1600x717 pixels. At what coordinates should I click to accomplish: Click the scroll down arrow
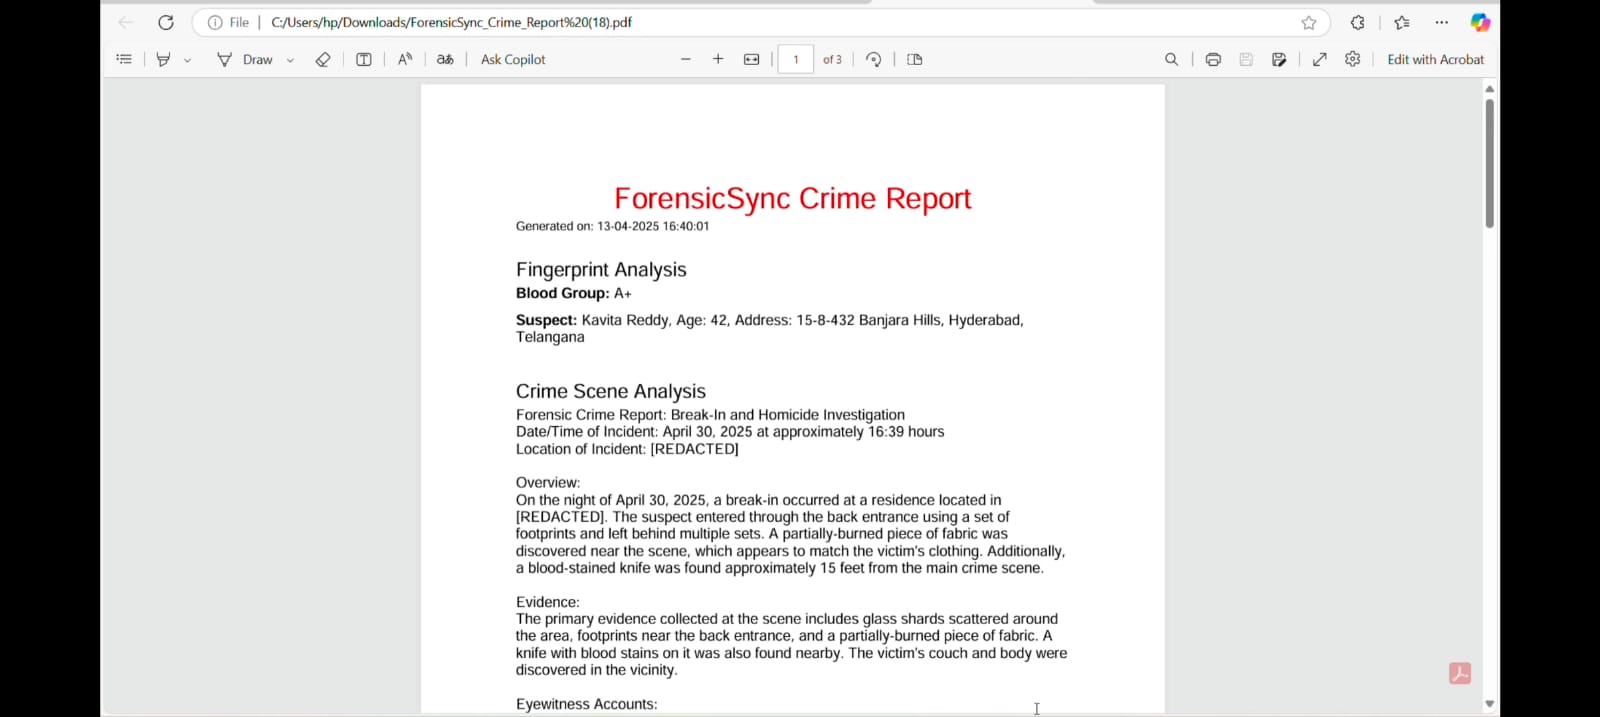(1489, 704)
